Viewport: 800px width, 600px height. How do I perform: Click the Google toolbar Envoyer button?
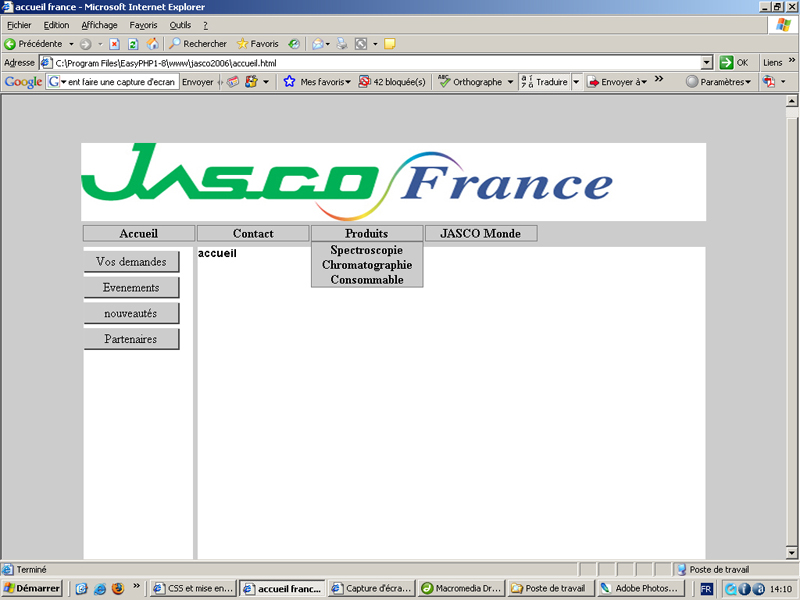pos(198,82)
